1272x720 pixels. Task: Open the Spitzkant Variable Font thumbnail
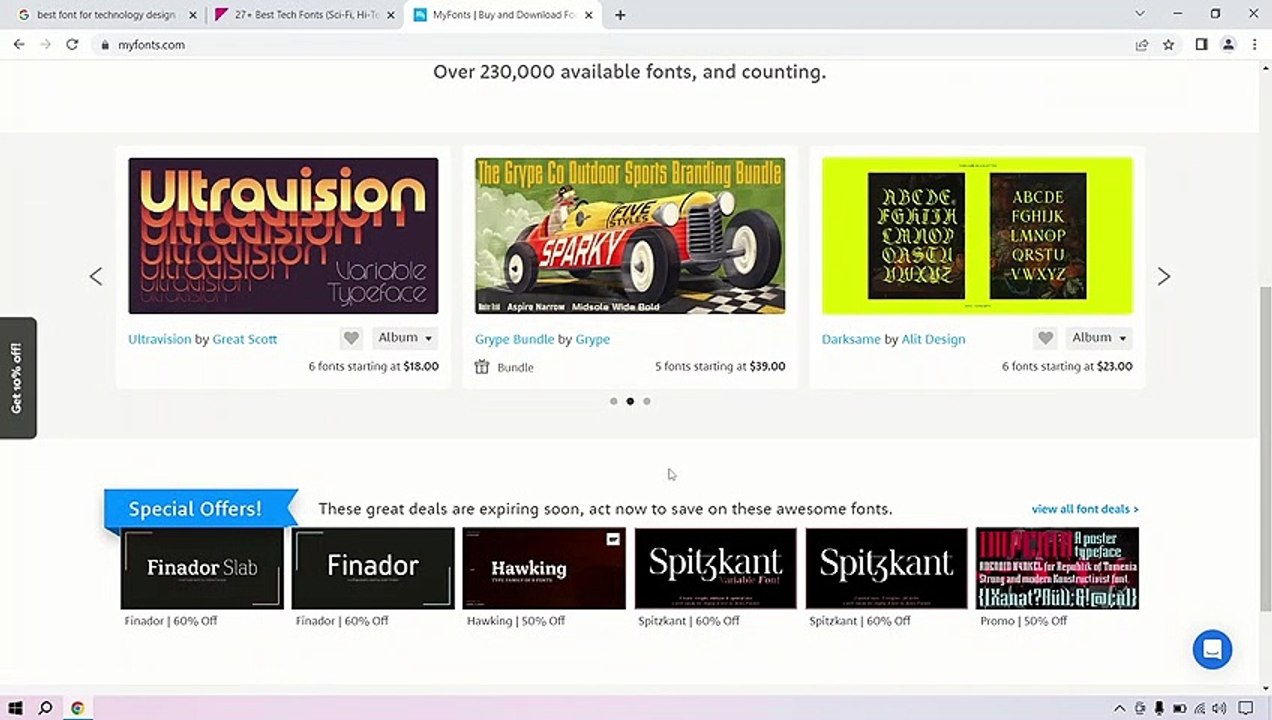point(715,568)
